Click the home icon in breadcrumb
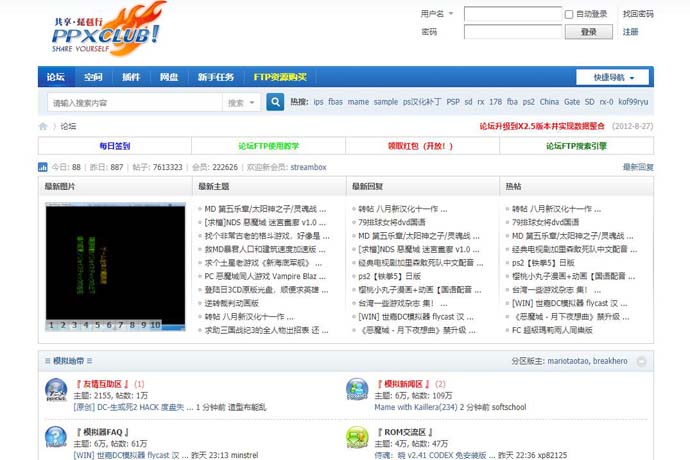Viewport: 690px width, 460px height. click(43, 127)
